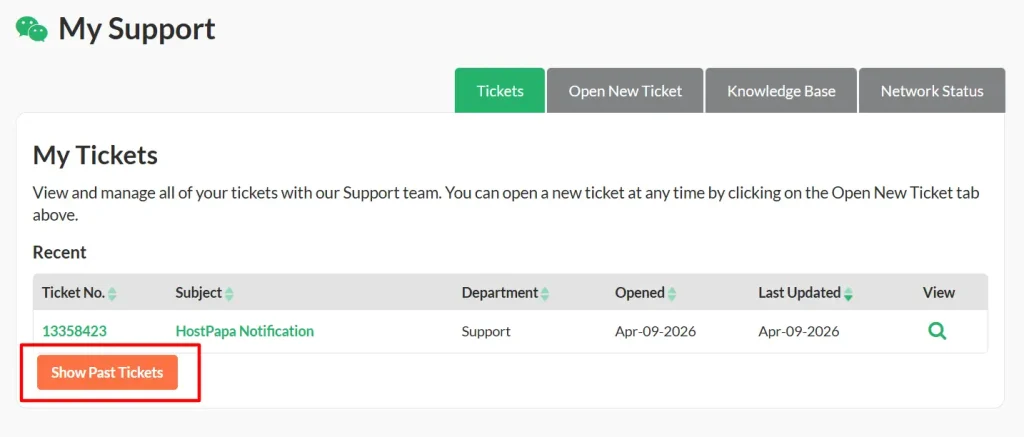Click sort arrows beside Ticket No.
Screen dimensions: 1024x437
tap(112, 294)
